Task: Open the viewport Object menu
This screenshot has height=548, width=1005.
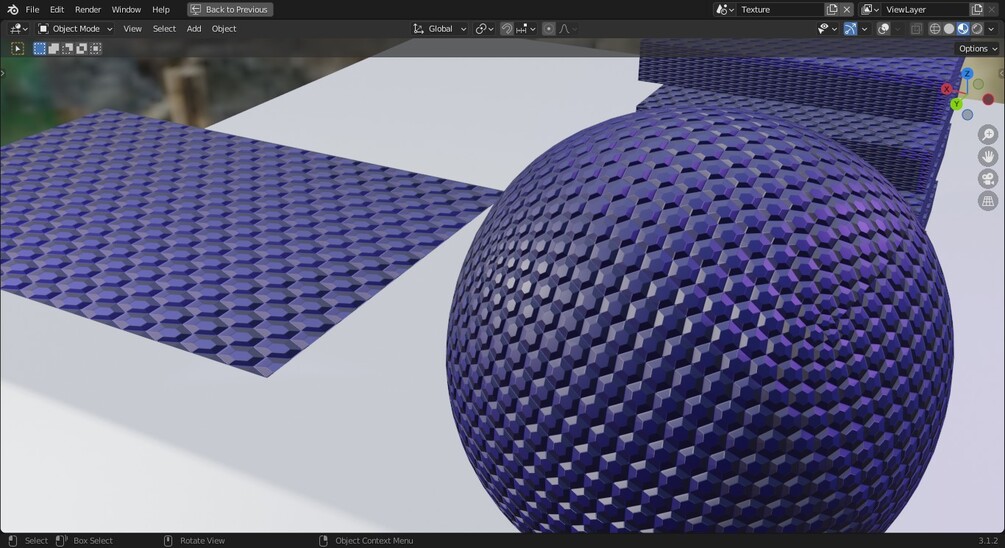Action: [x=224, y=29]
